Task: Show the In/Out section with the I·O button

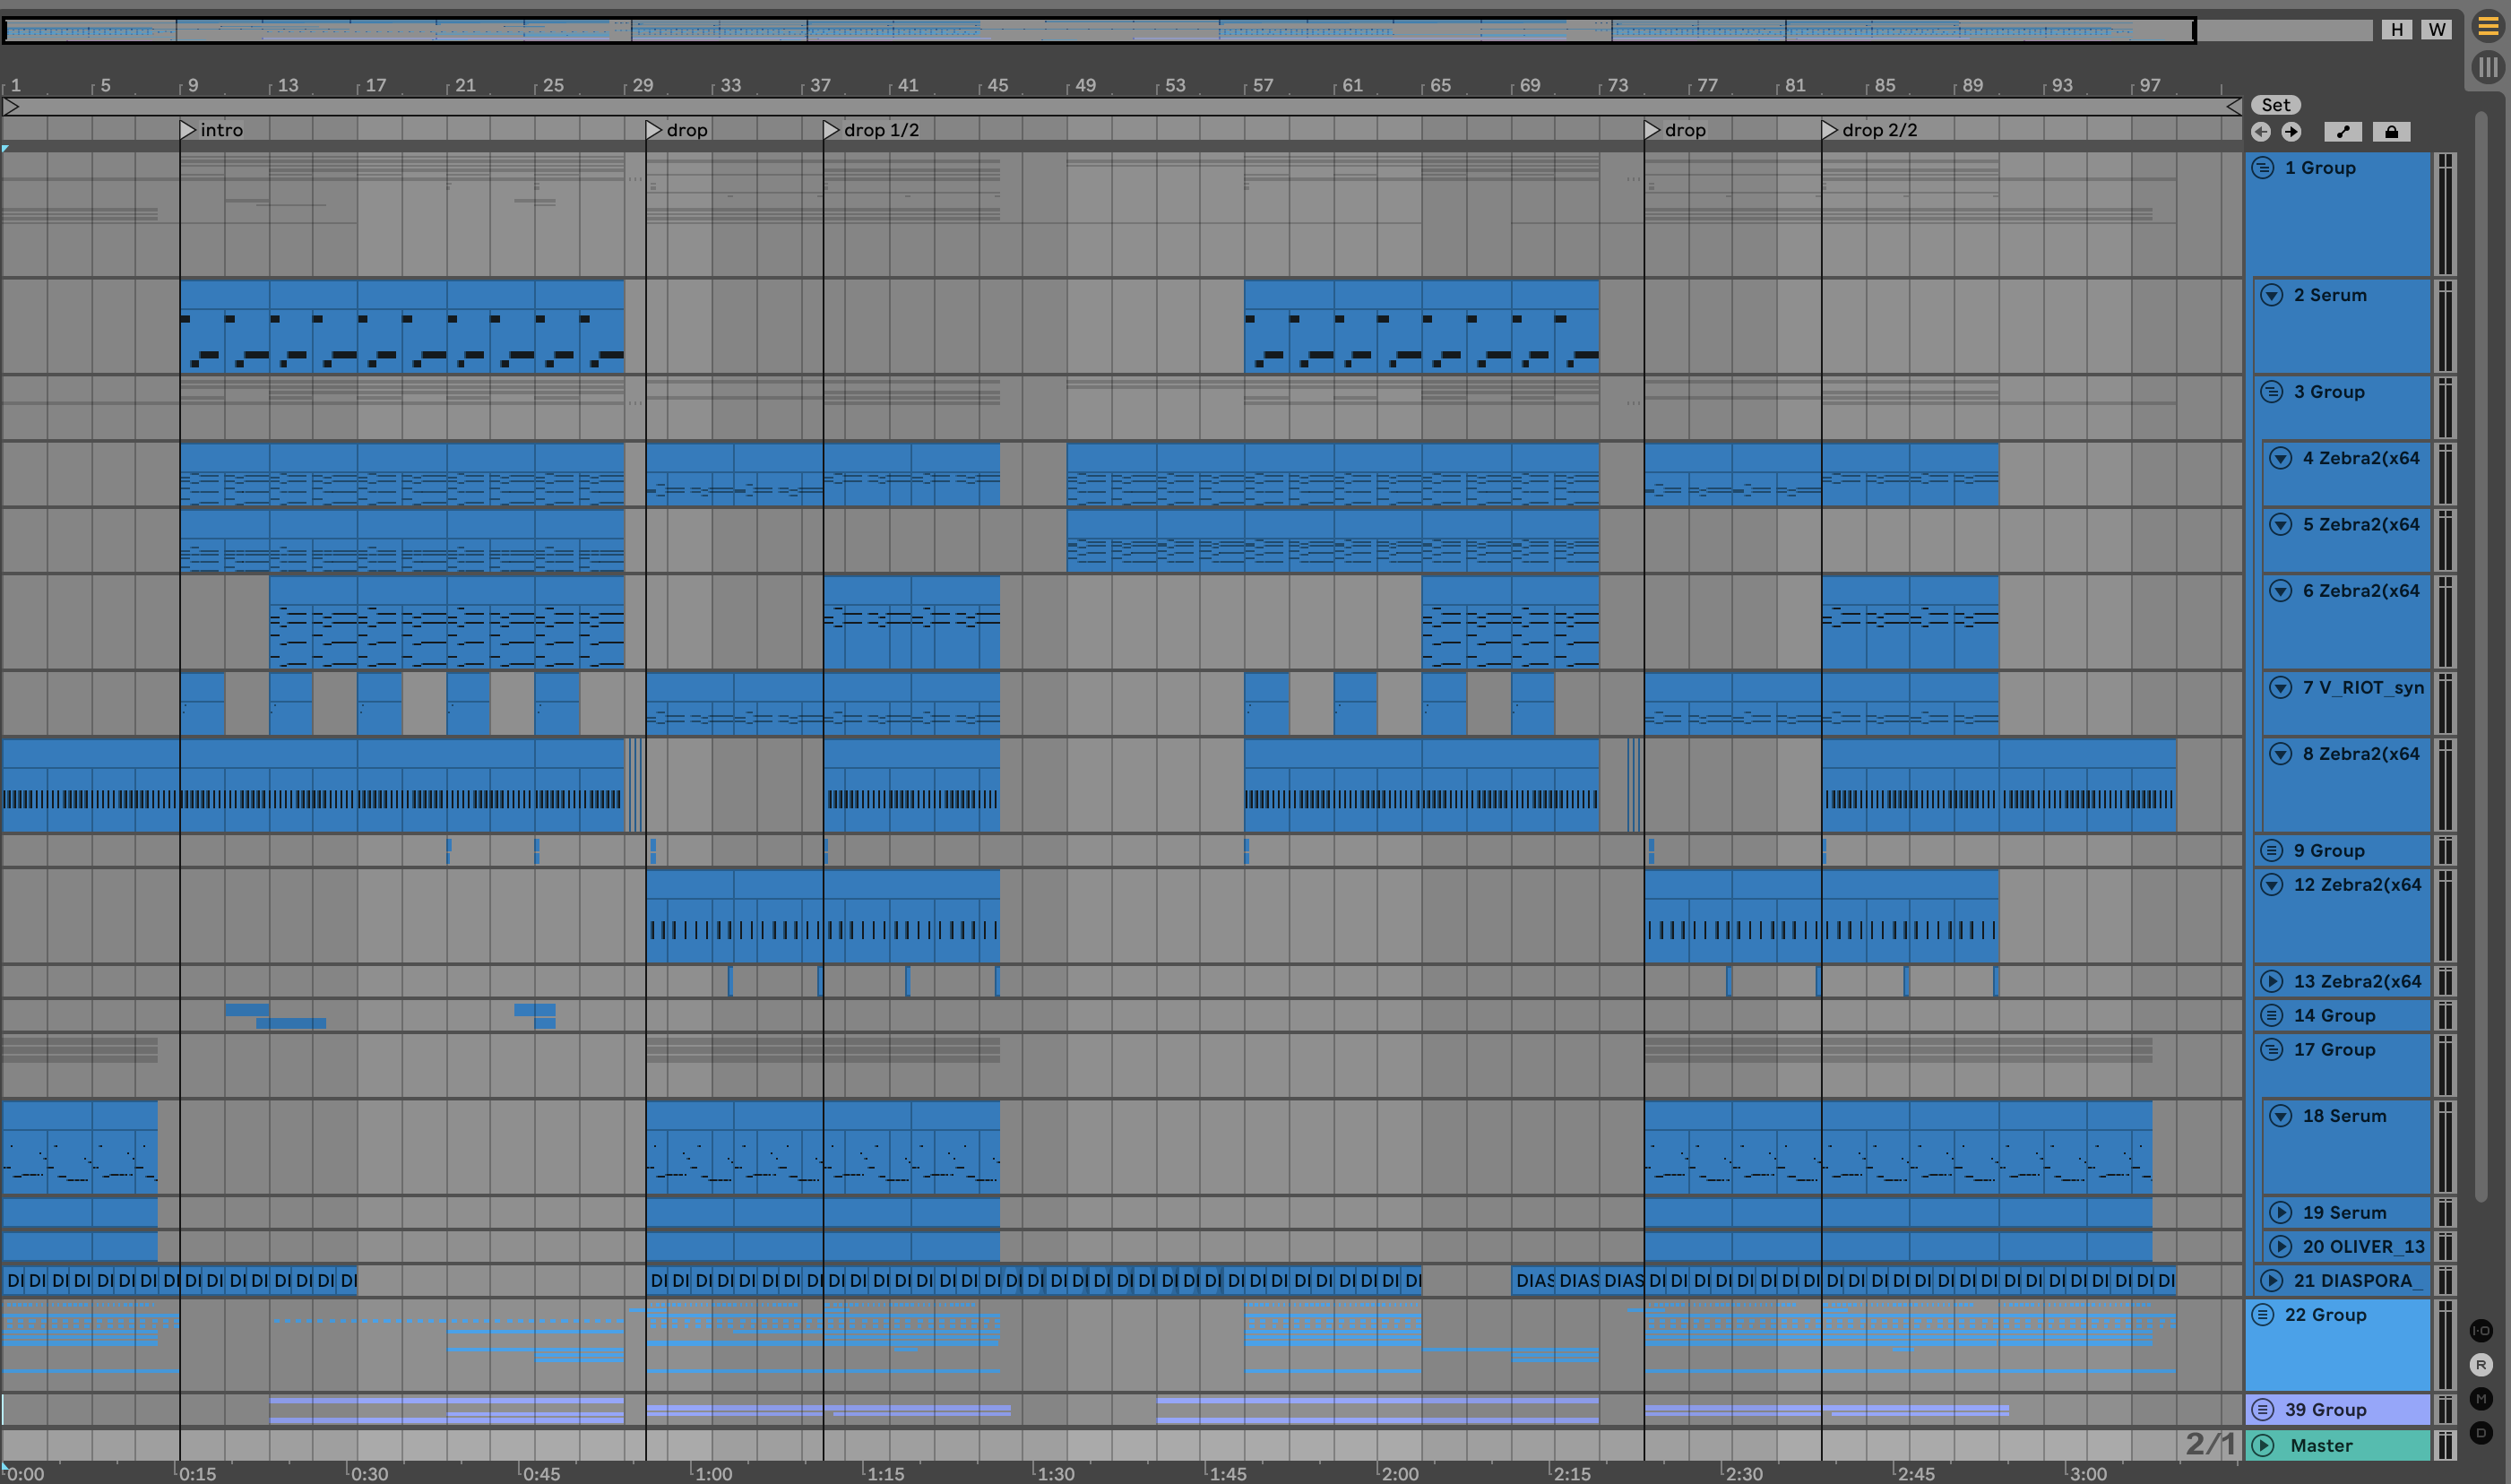Action: (x=2481, y=1330)
